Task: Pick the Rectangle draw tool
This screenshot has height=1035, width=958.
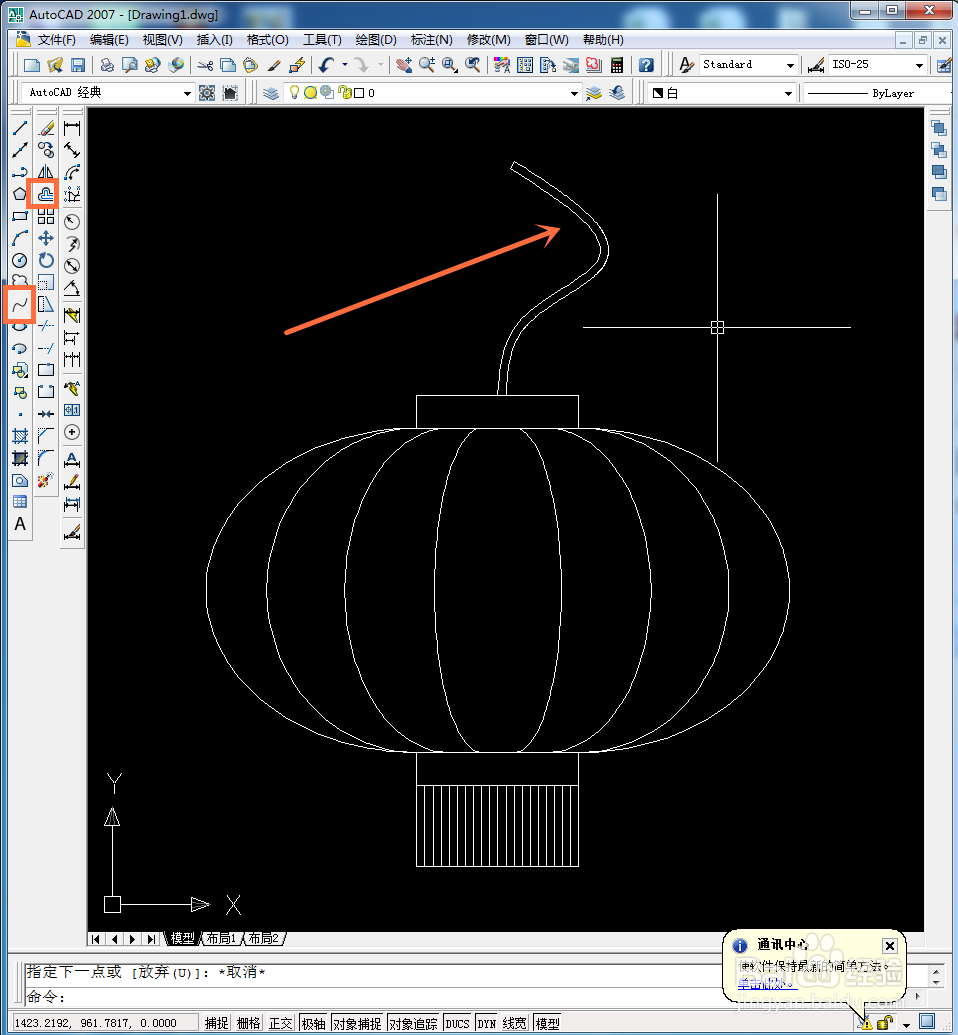Action: (20, 216)
